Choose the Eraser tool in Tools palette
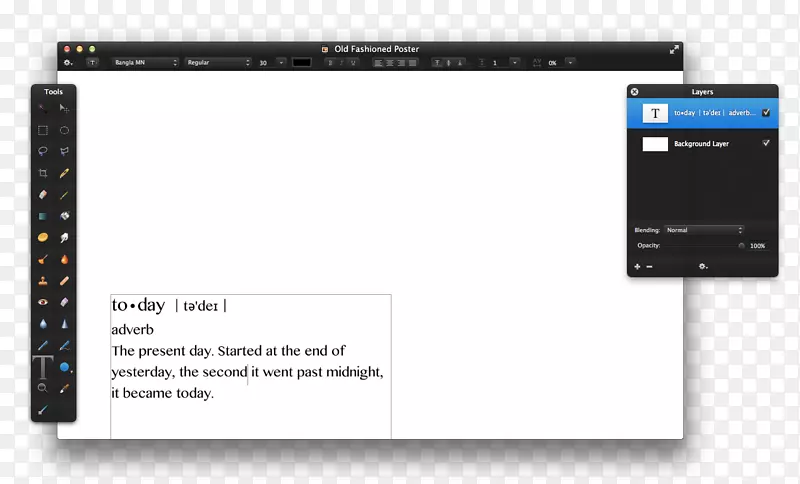Viewport: 800px width, 484px height. [43, 195]
